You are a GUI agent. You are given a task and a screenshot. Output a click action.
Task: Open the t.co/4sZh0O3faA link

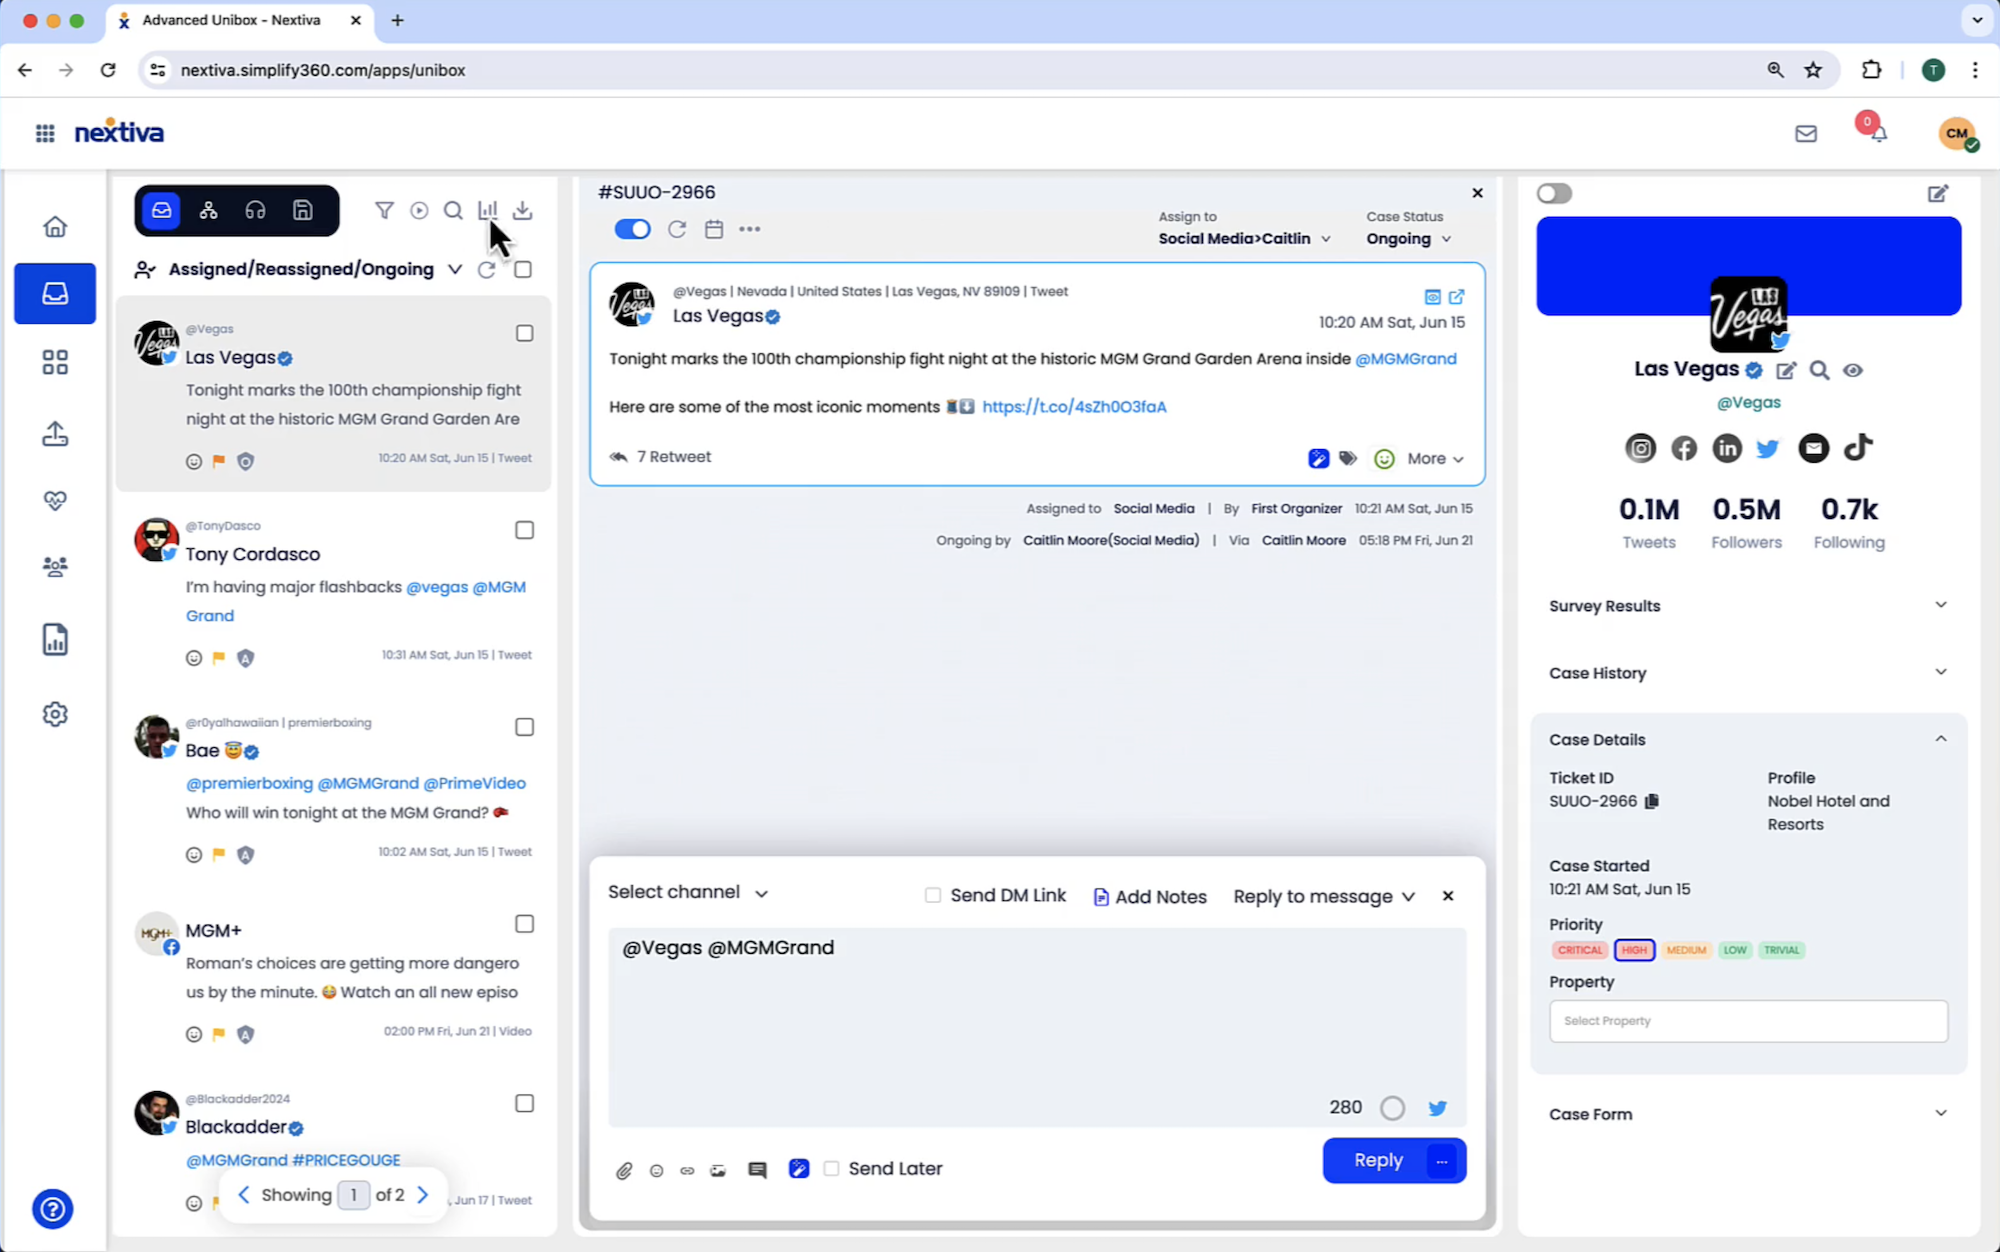(1074, 407)
